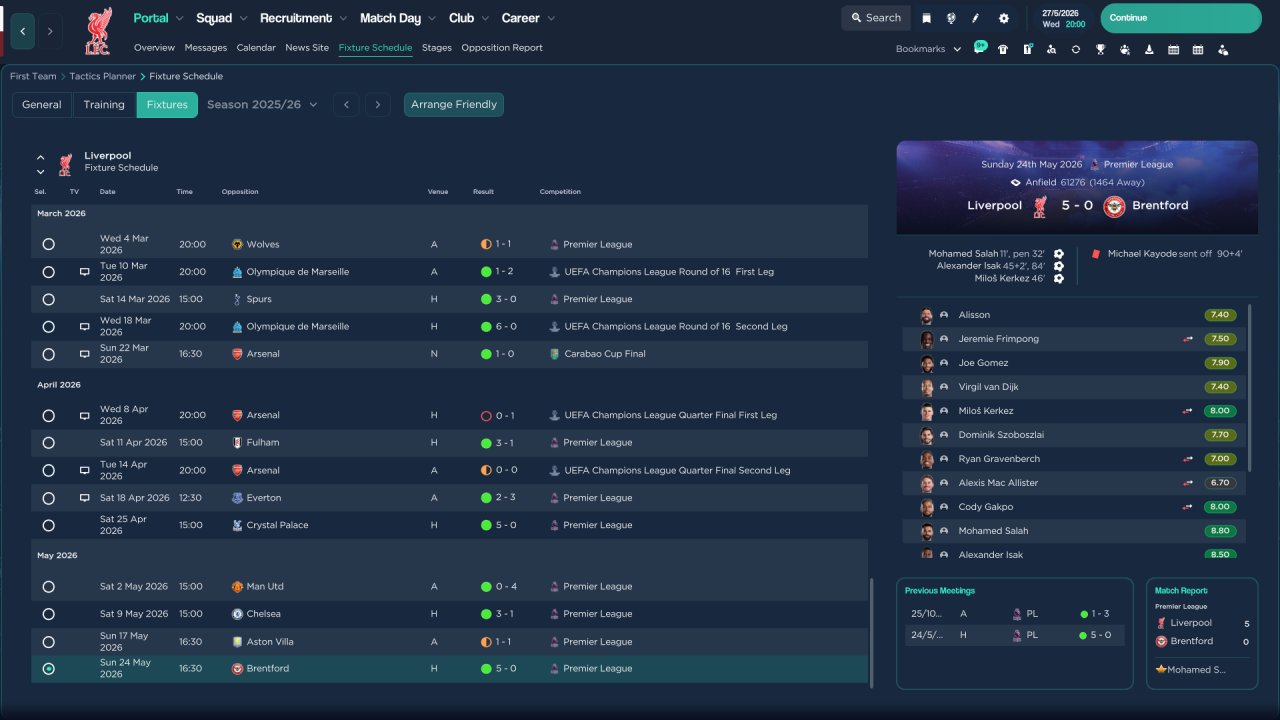Click the player ratings list scrollbar

point(1250,387)
